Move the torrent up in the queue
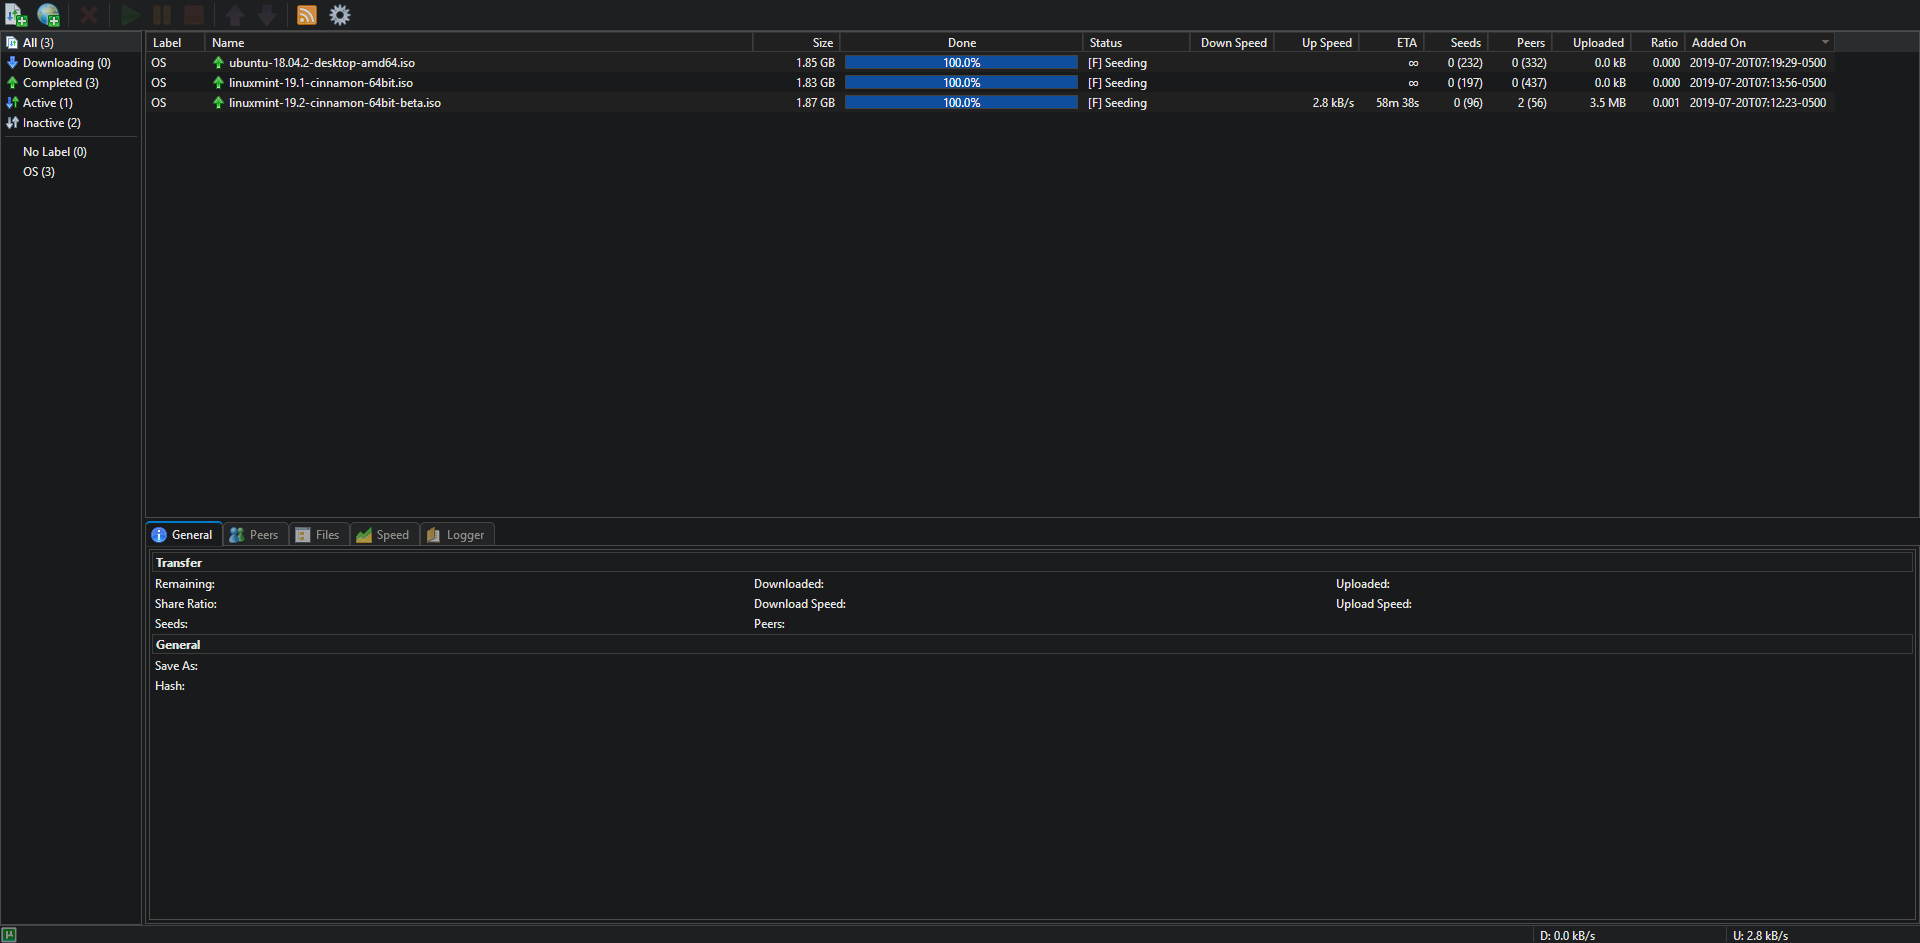The width and height of the screenshot is (1920, 943). coord(234,15)
